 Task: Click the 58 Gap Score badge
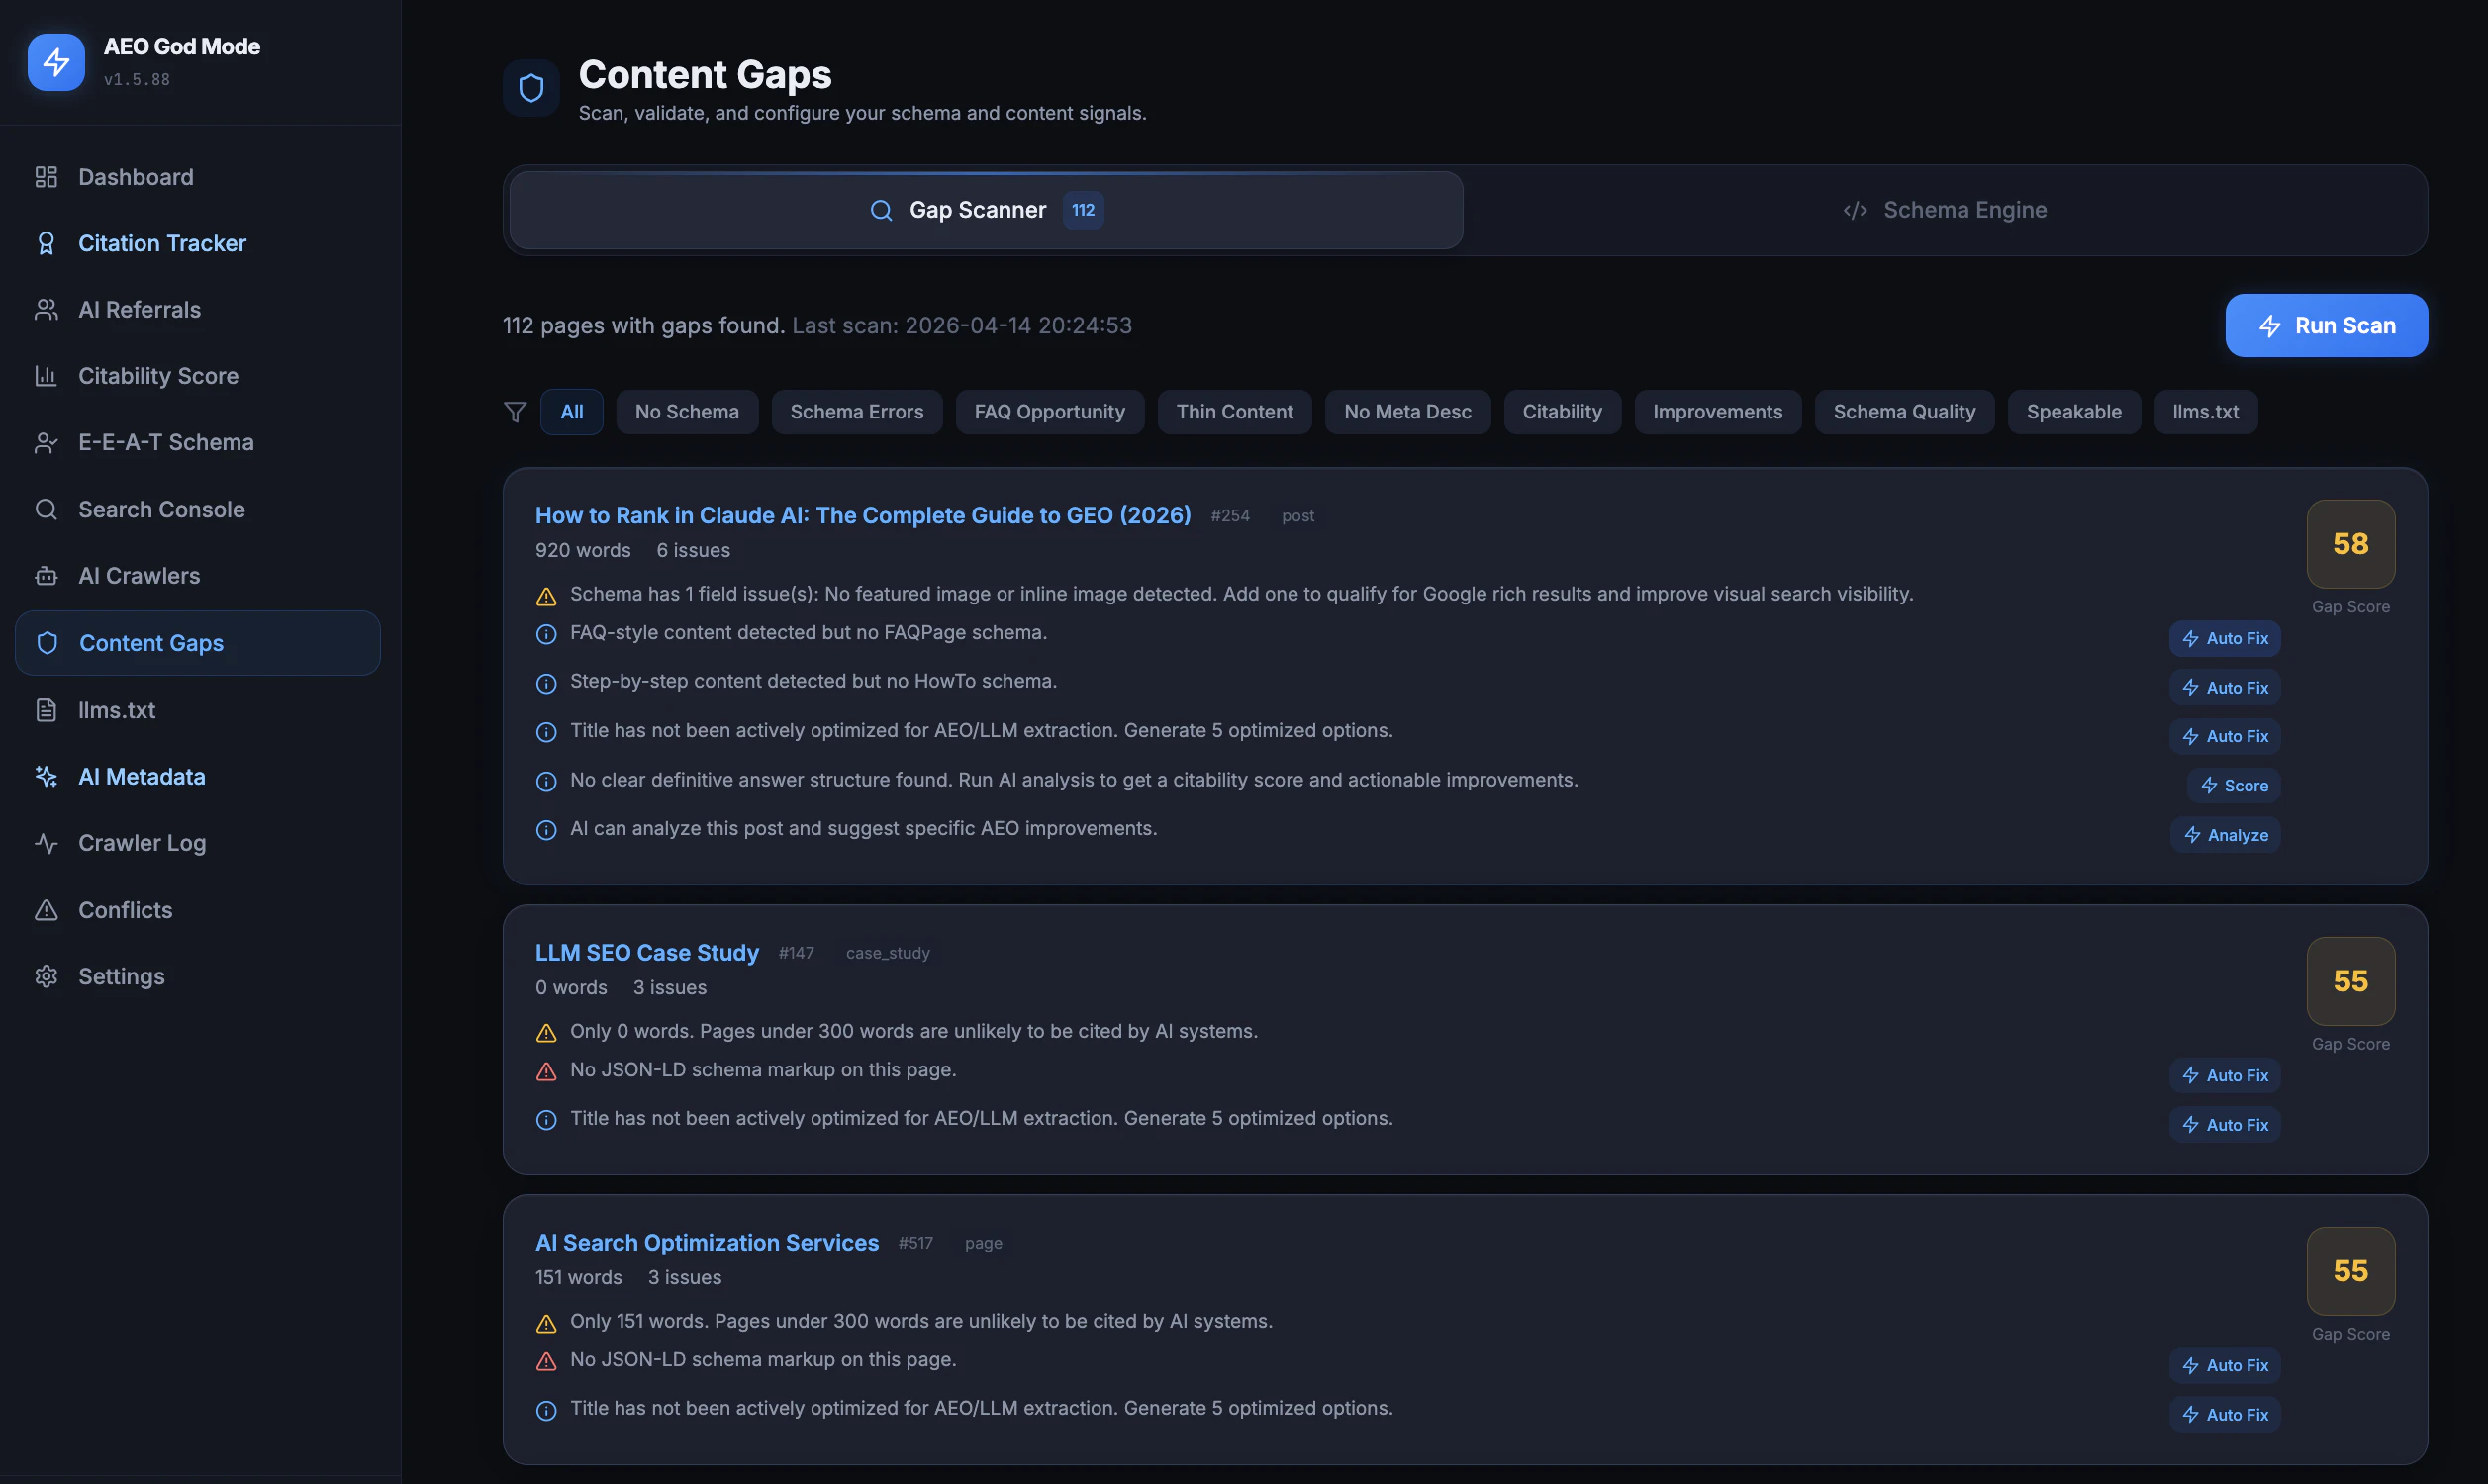pyautogui.click(x=2350, y=544)
